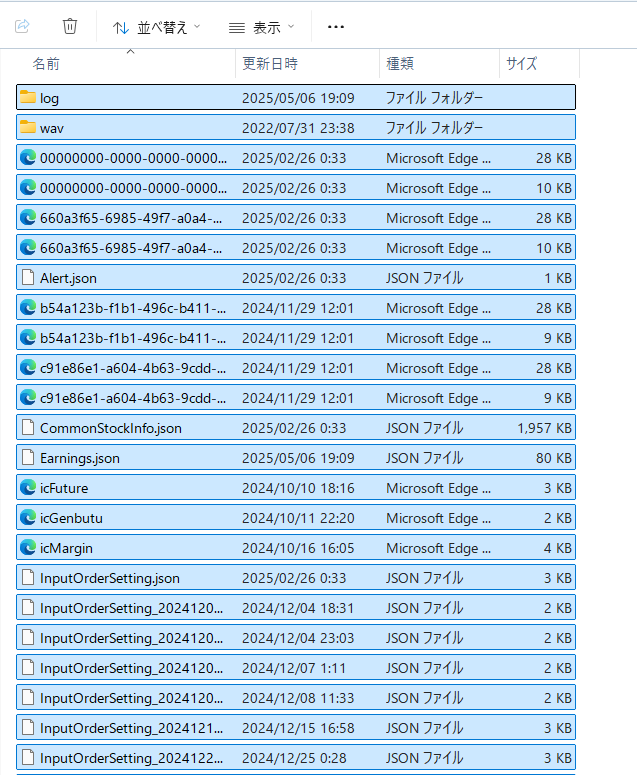Click Edge icon of b54a123b file sized 28 KB

tap(28, 308)
